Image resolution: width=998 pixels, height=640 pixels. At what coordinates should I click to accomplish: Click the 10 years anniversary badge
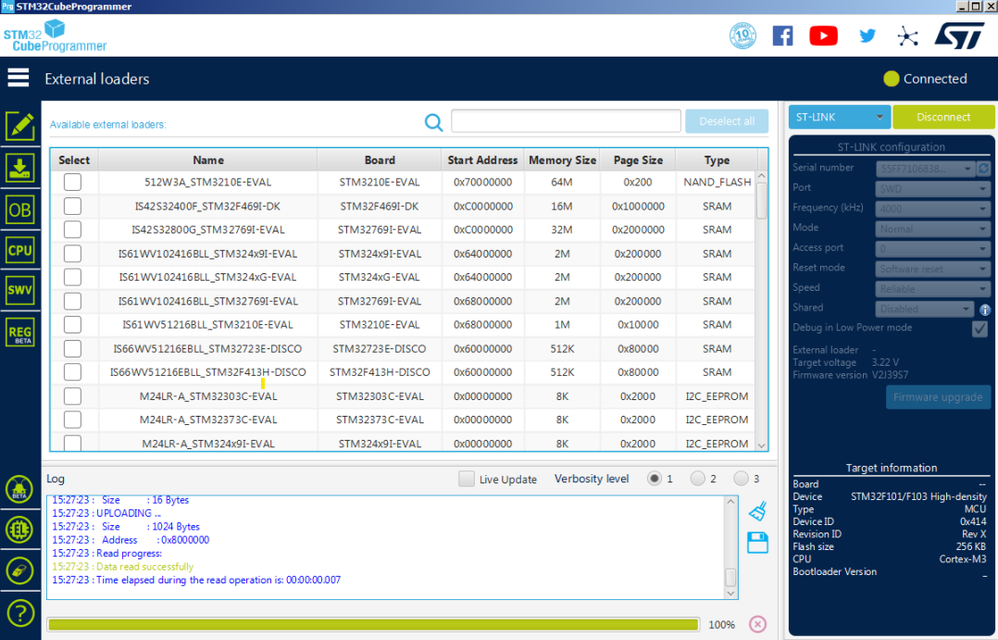pos(743,36)
